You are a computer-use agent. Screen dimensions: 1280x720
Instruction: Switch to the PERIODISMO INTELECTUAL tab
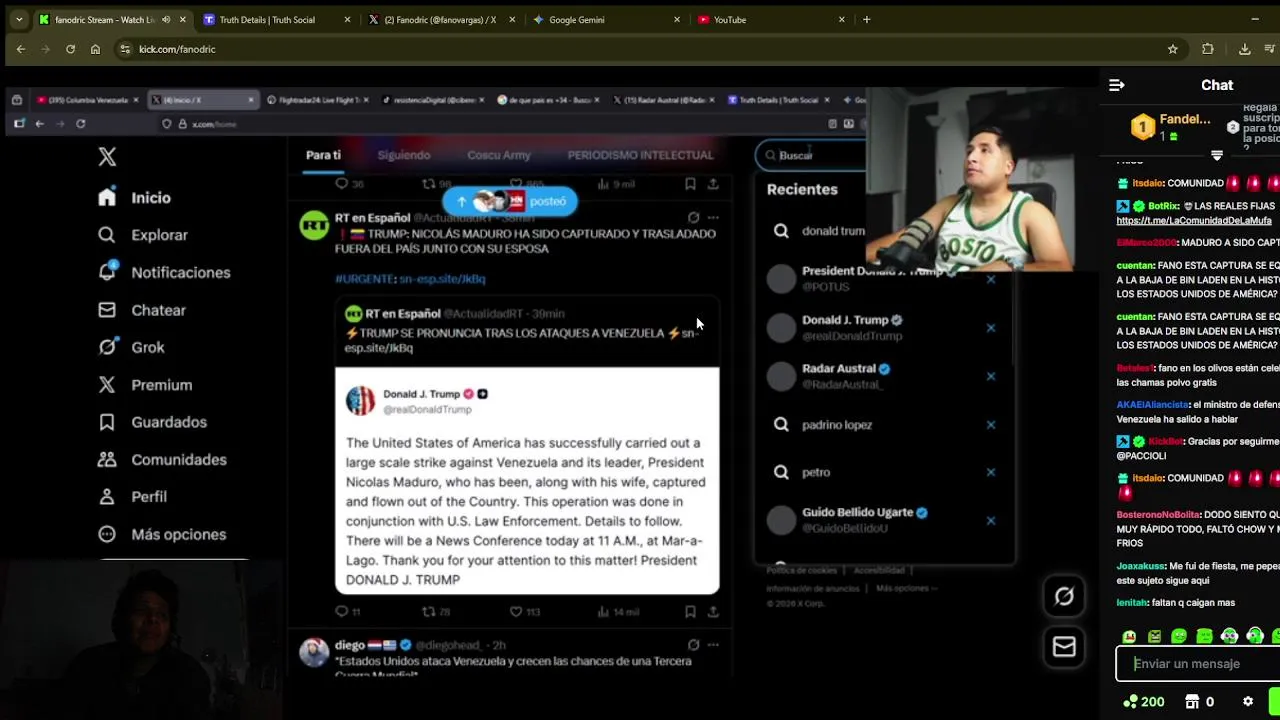tap(640, 155)
